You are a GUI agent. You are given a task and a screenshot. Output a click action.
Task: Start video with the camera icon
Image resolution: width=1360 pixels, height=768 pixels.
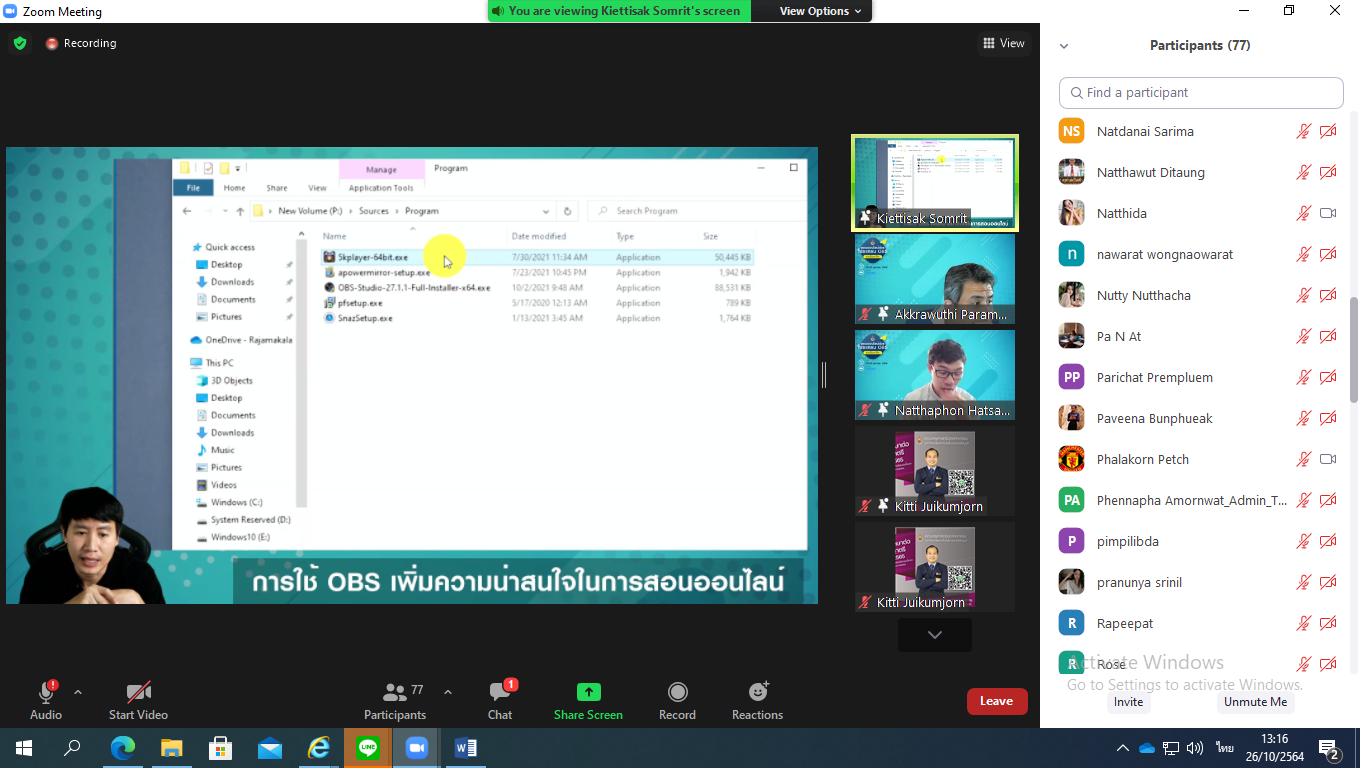[x=138, y=692]
